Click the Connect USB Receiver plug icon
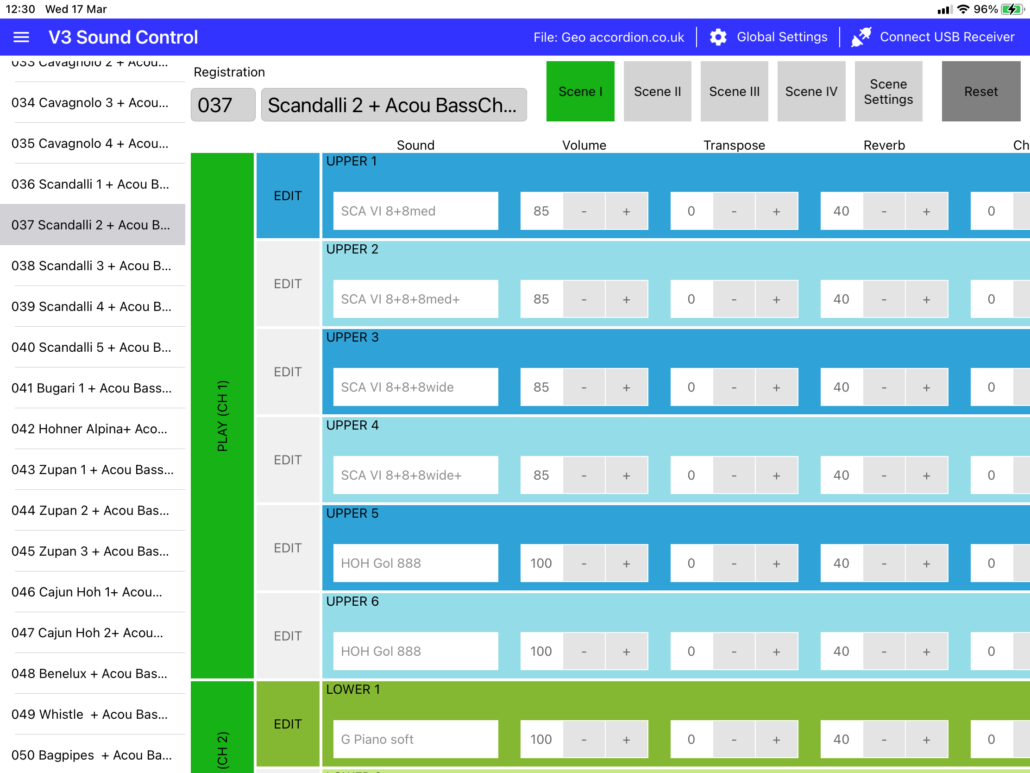 (x=861, y=37)
